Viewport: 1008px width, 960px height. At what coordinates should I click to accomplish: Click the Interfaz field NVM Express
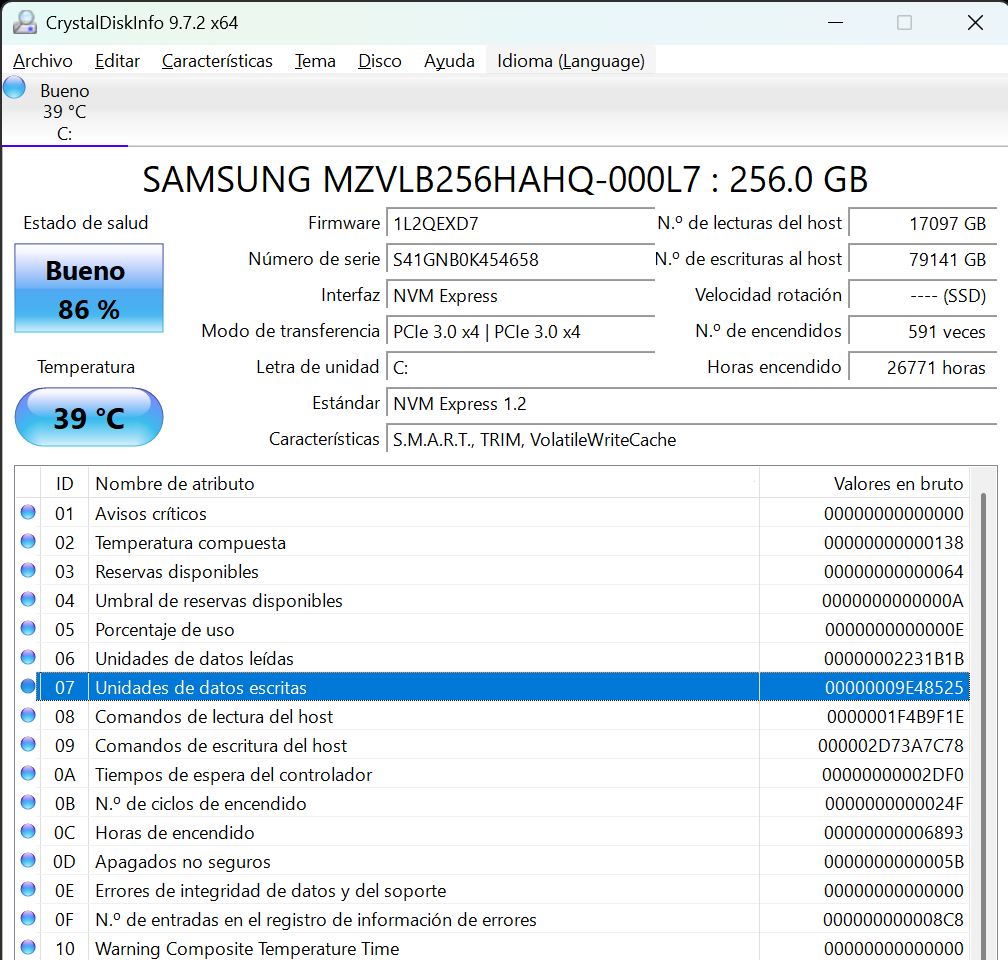click(x=520, y=296)
